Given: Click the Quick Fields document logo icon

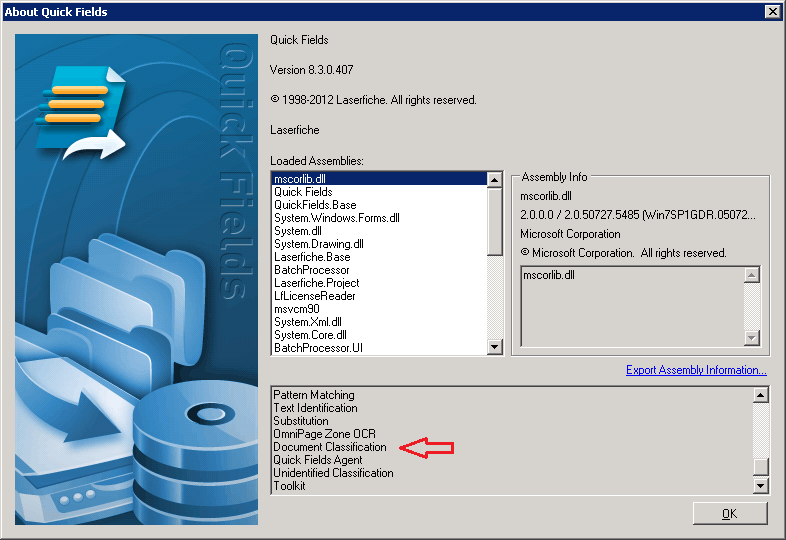Looking at the screenshot, I should coord(81,113).
